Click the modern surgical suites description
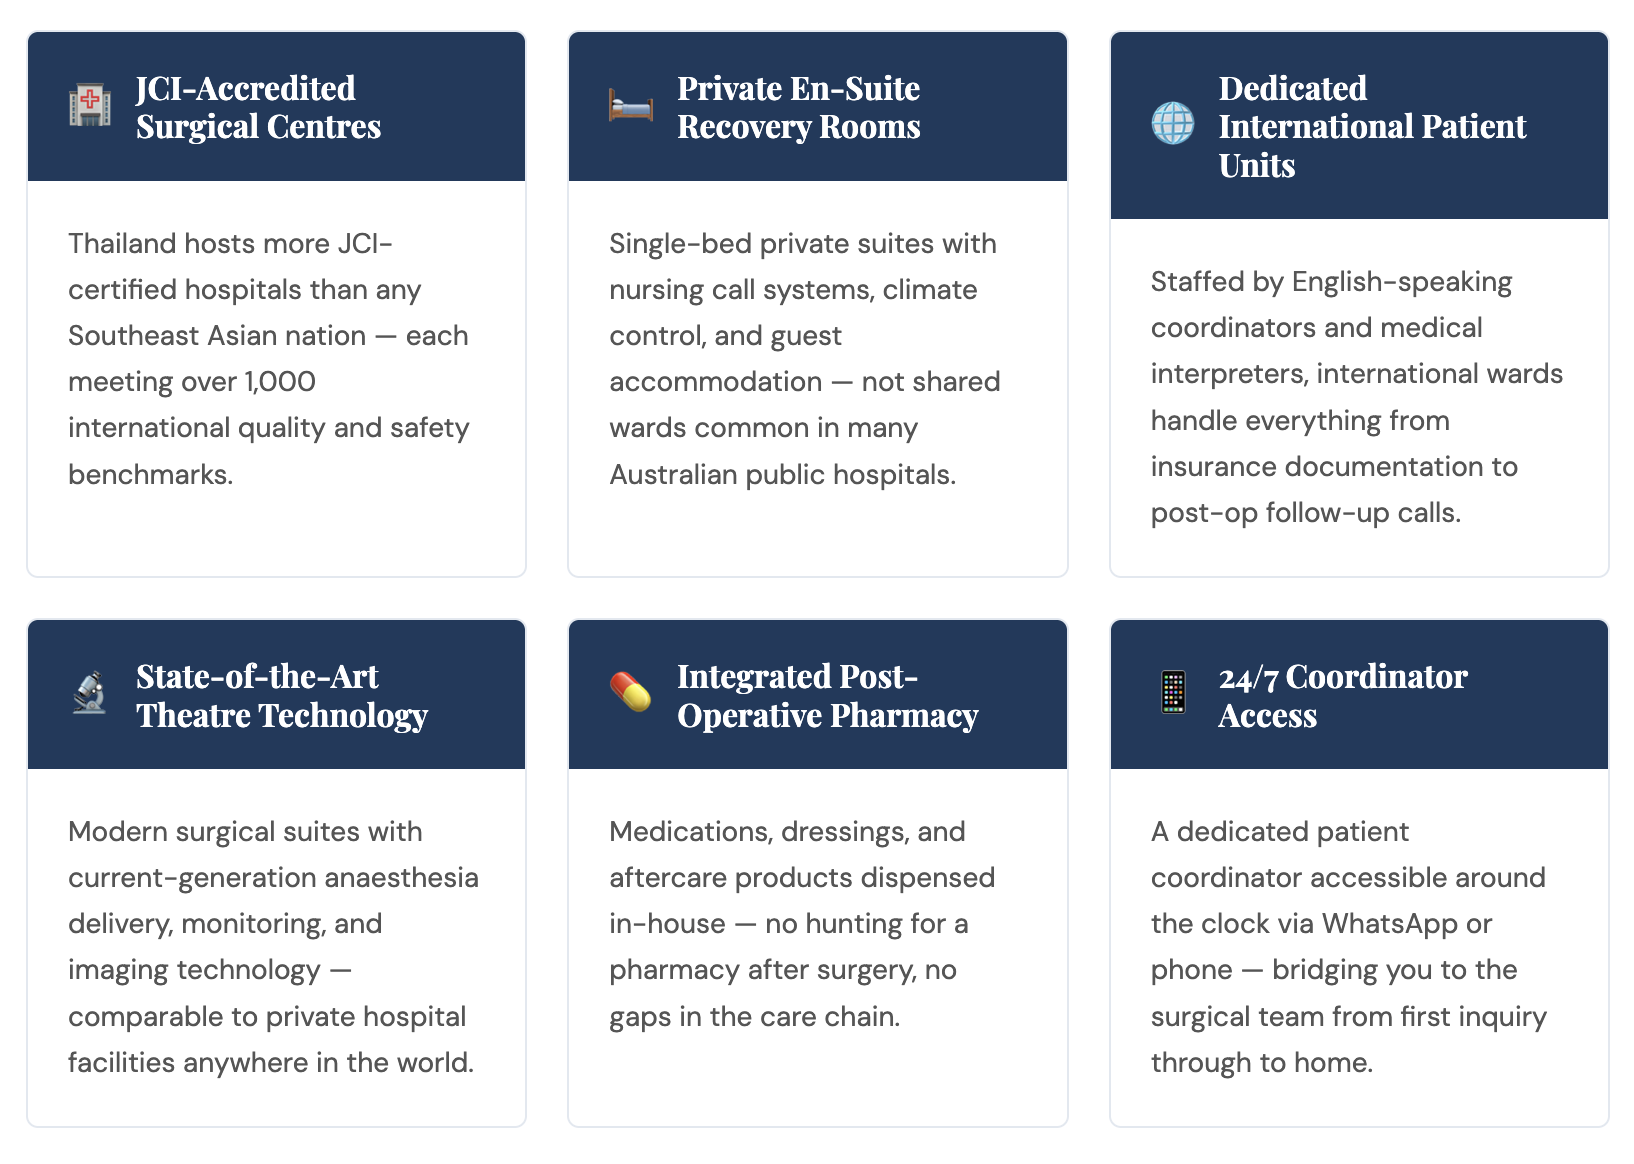 pyautogui.click(x=273, y=947)
